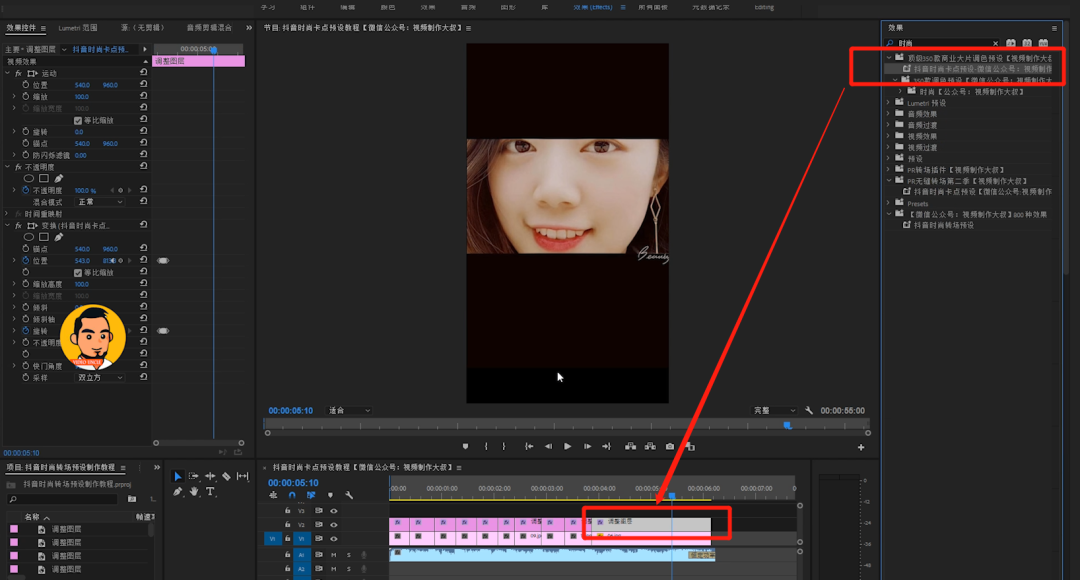1080x580 pixels.
Task: Select the 效果 (Effects) workspace tab
Action: [592, 7]
